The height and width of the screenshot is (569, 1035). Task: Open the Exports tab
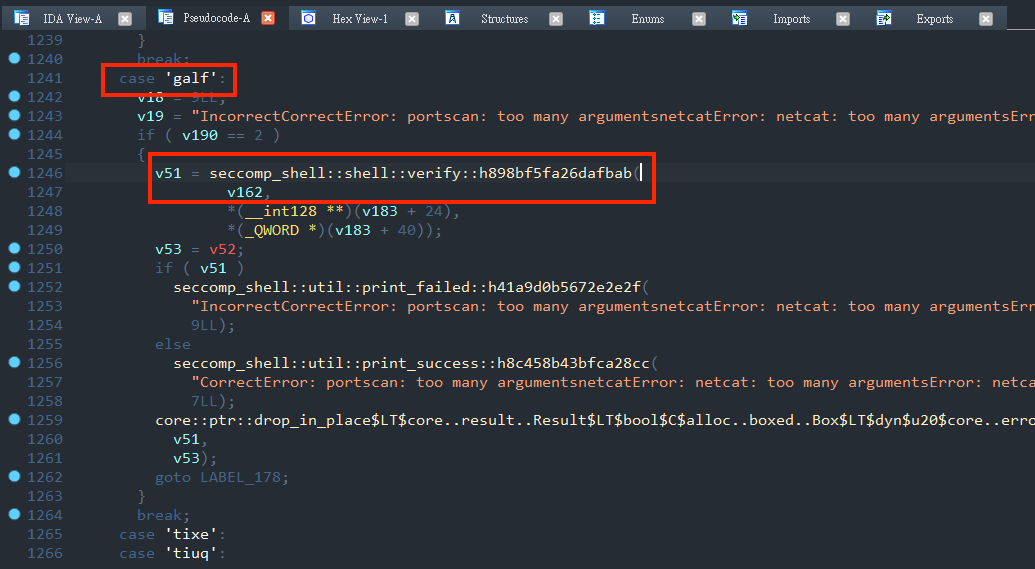point(934,18)
